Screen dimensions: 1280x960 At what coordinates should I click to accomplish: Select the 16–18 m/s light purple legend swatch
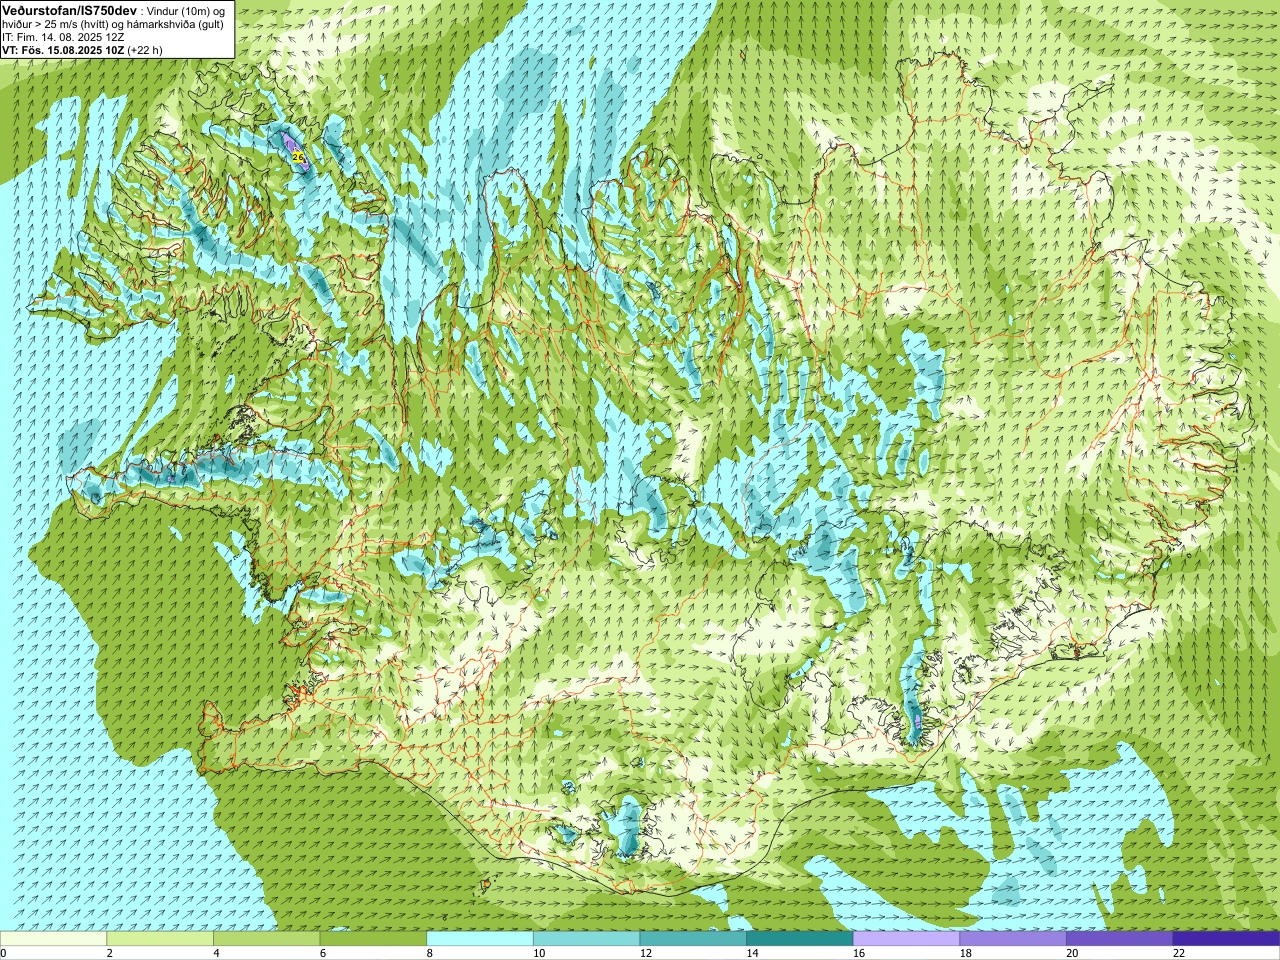906,939
